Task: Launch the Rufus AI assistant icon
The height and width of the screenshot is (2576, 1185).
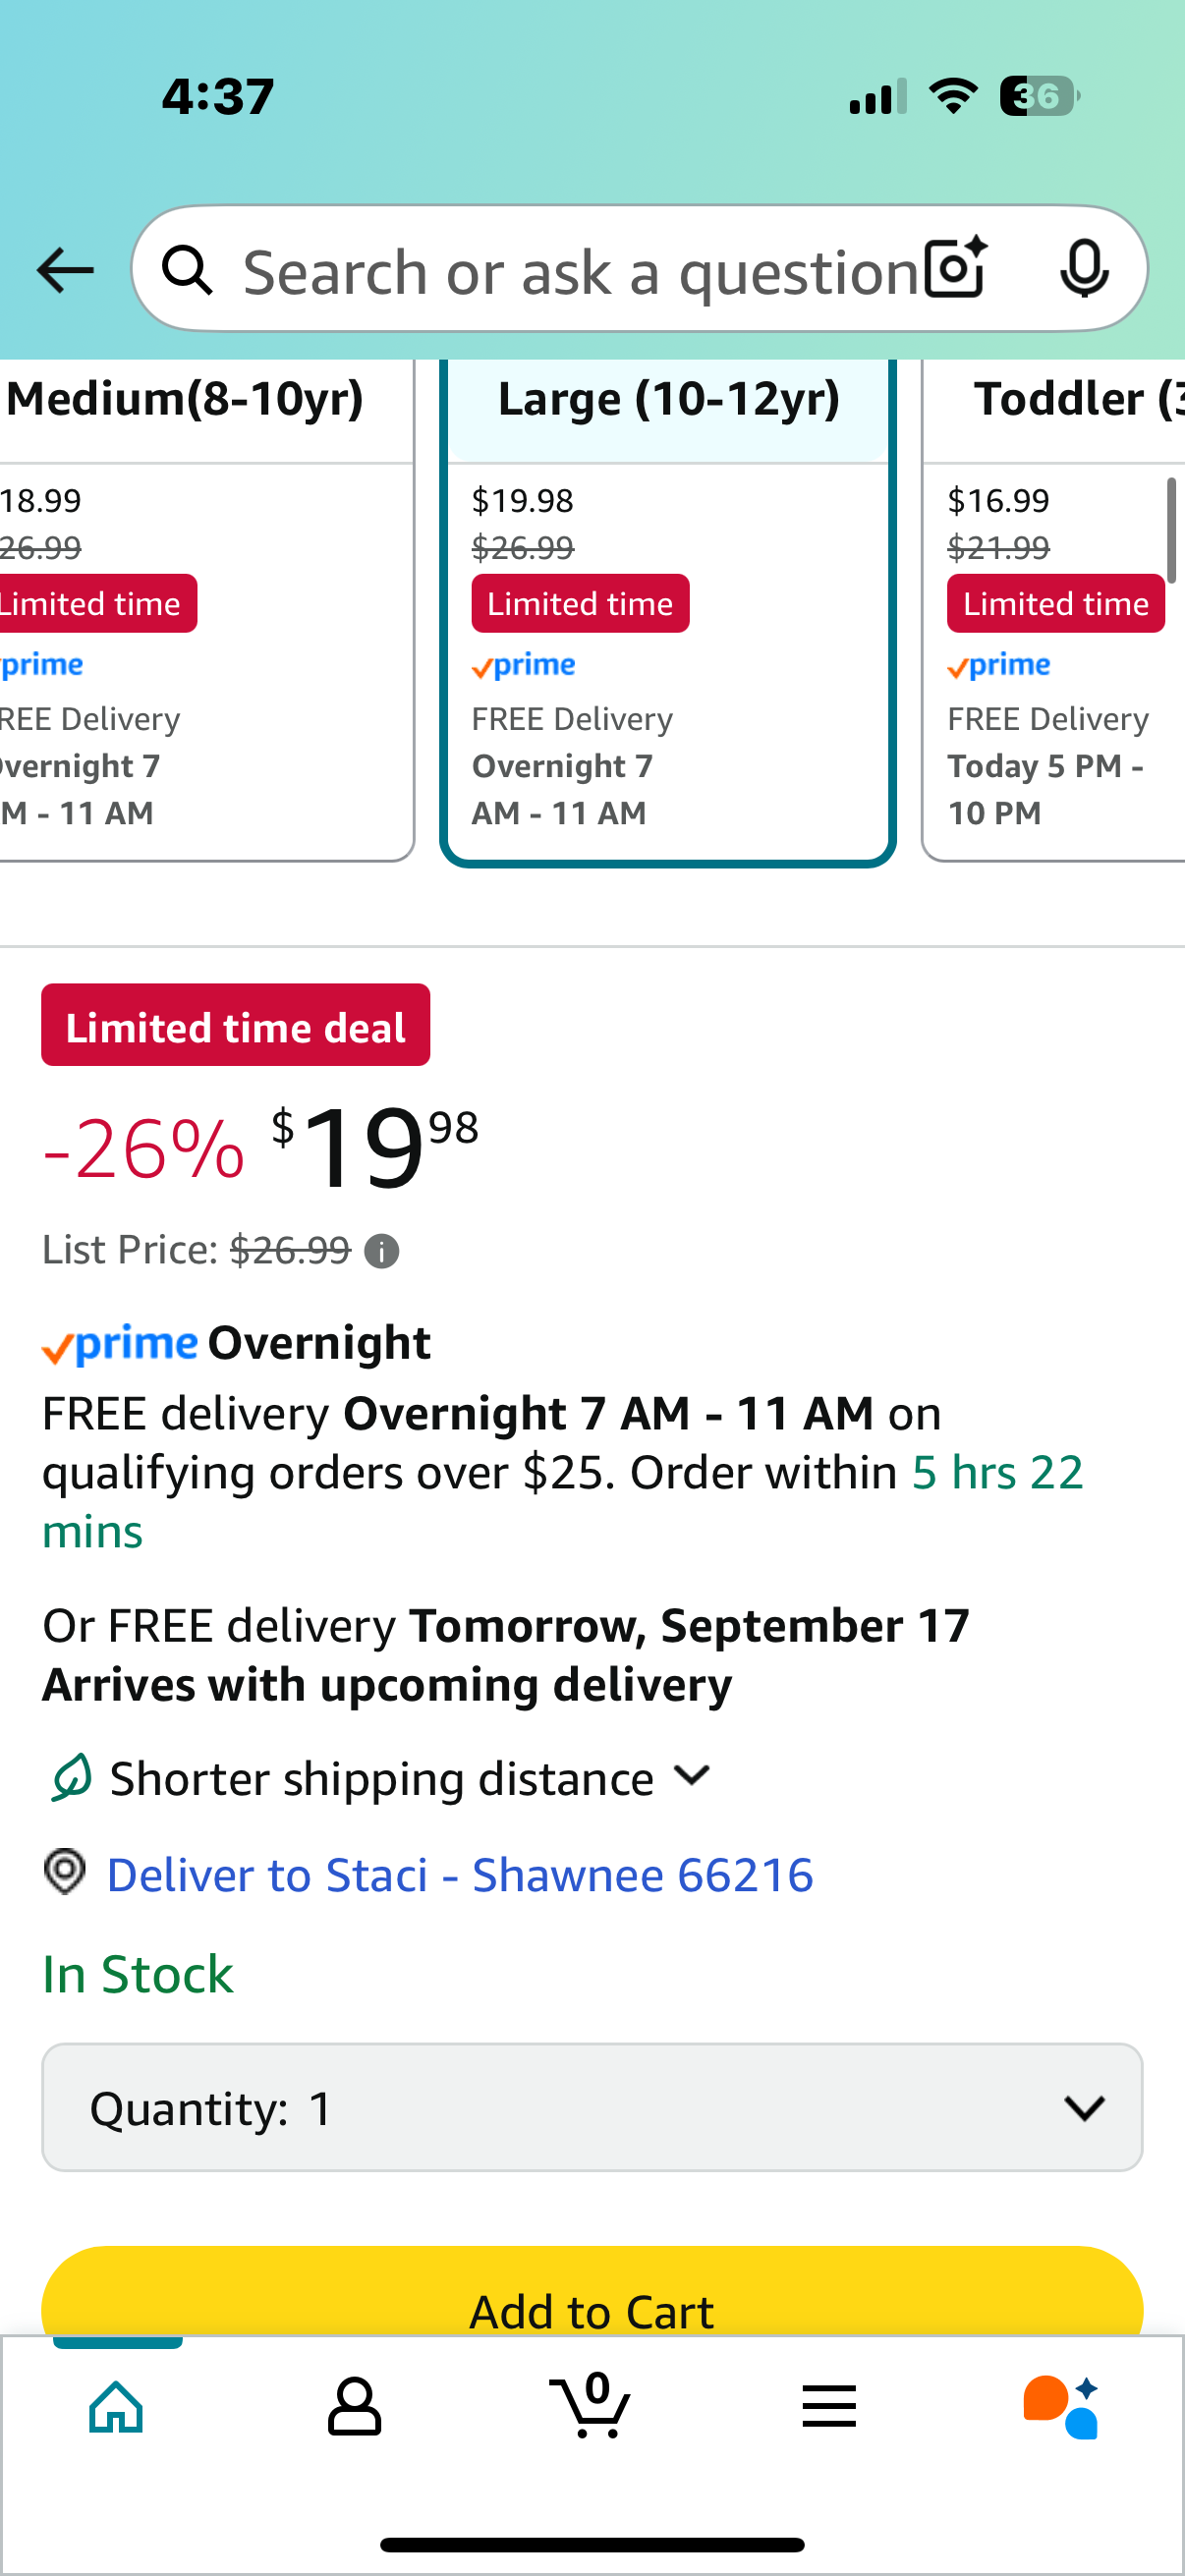Action: [x=1062, y=2406]
